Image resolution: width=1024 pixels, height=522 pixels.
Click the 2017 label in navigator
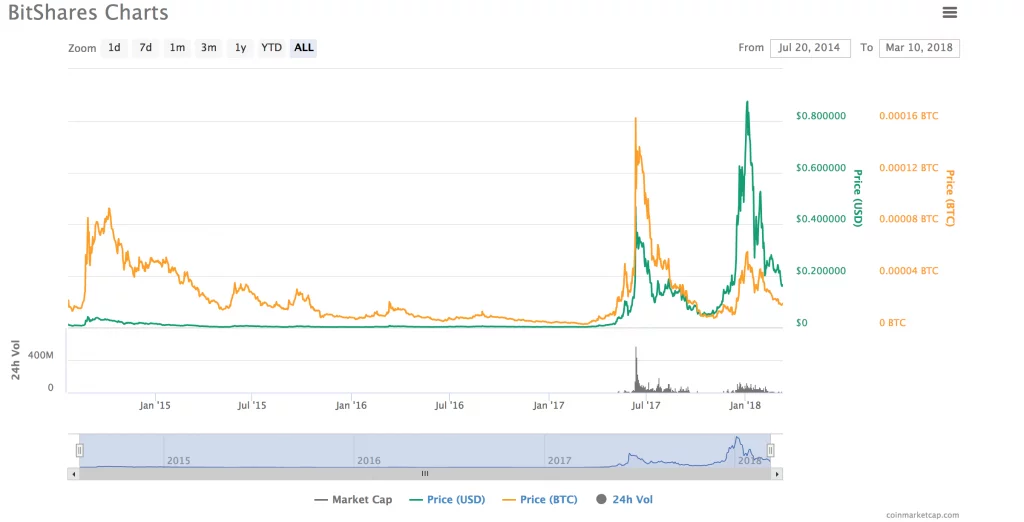[560, 461]
